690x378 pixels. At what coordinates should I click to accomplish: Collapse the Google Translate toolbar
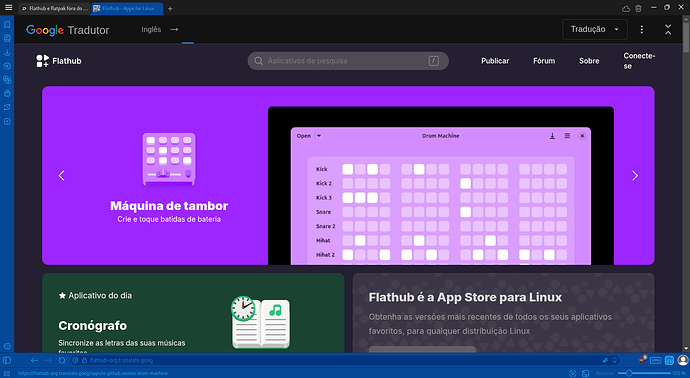pos(668,29)
